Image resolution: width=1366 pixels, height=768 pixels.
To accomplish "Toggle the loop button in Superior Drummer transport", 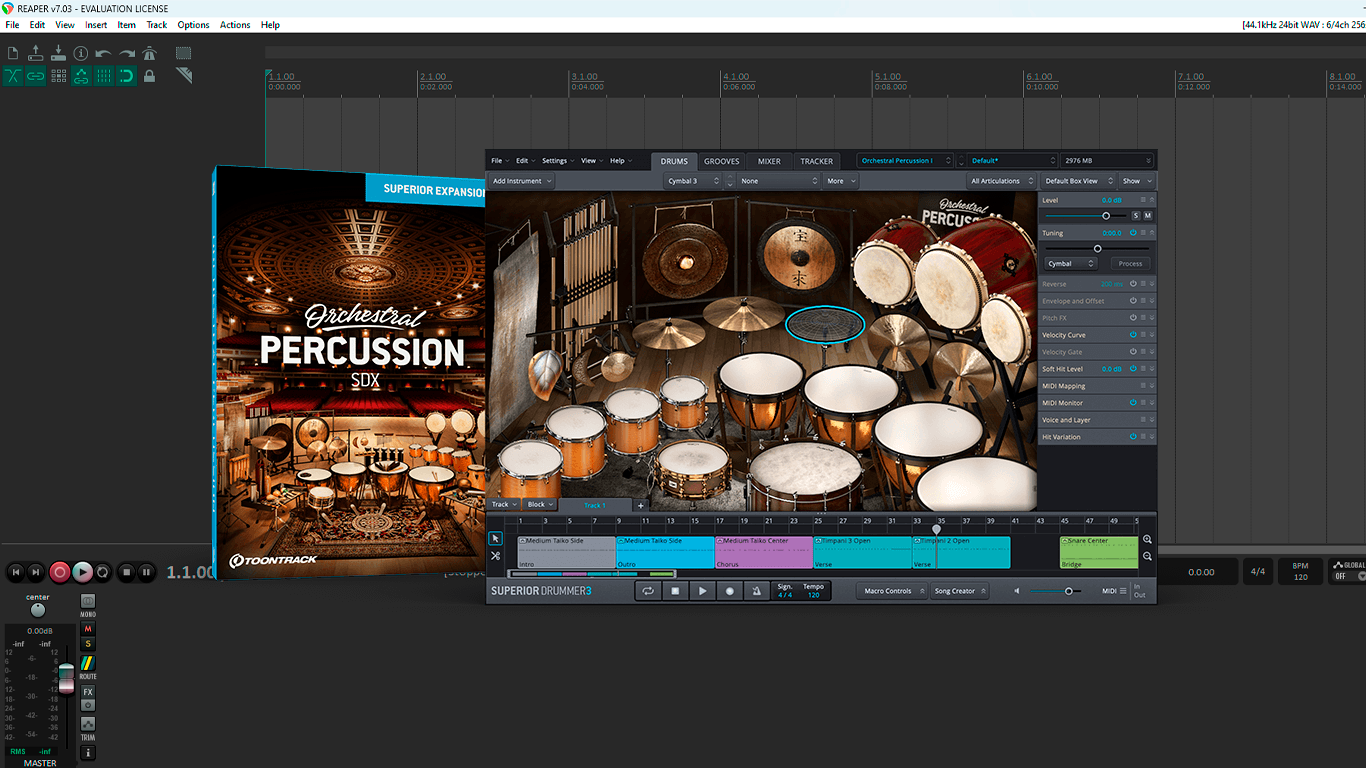I will click(x=648, y=591).
